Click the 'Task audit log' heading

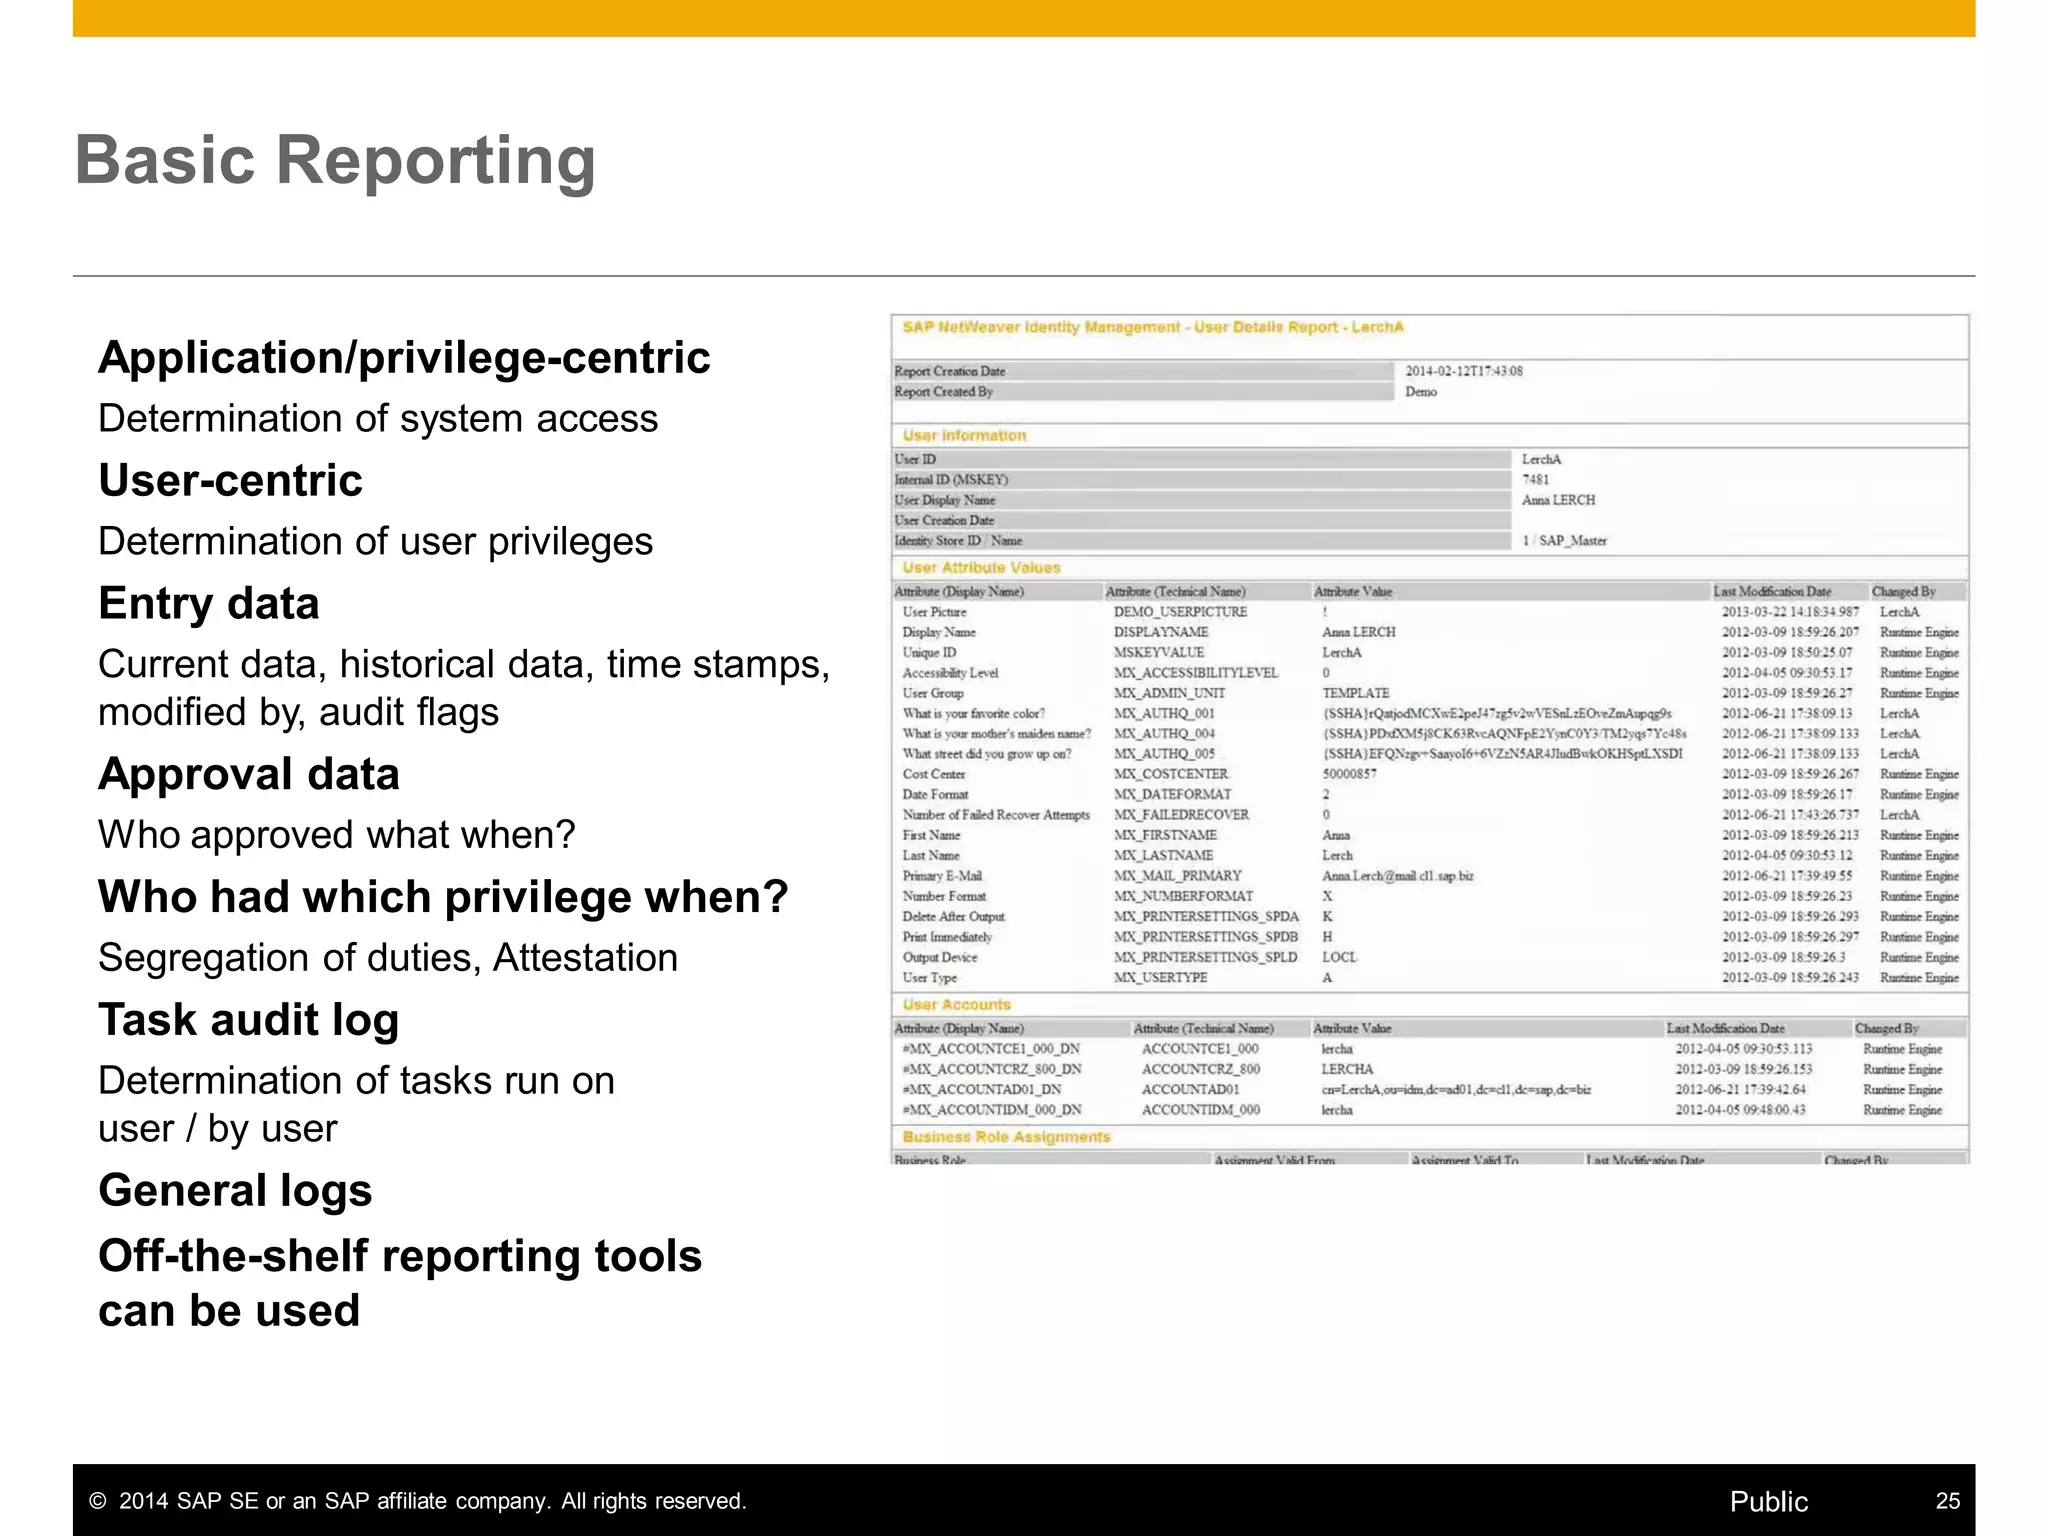(248, 1020)
